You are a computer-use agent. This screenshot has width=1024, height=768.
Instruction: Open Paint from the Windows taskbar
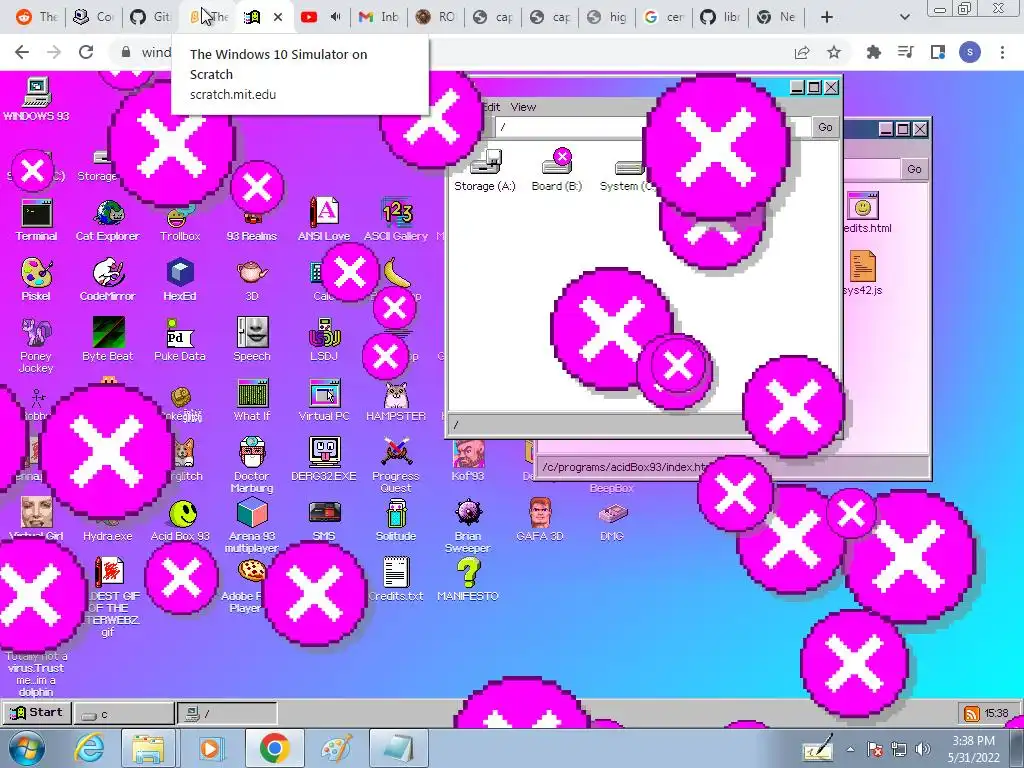pyautogui.click(x=337, y=748)
